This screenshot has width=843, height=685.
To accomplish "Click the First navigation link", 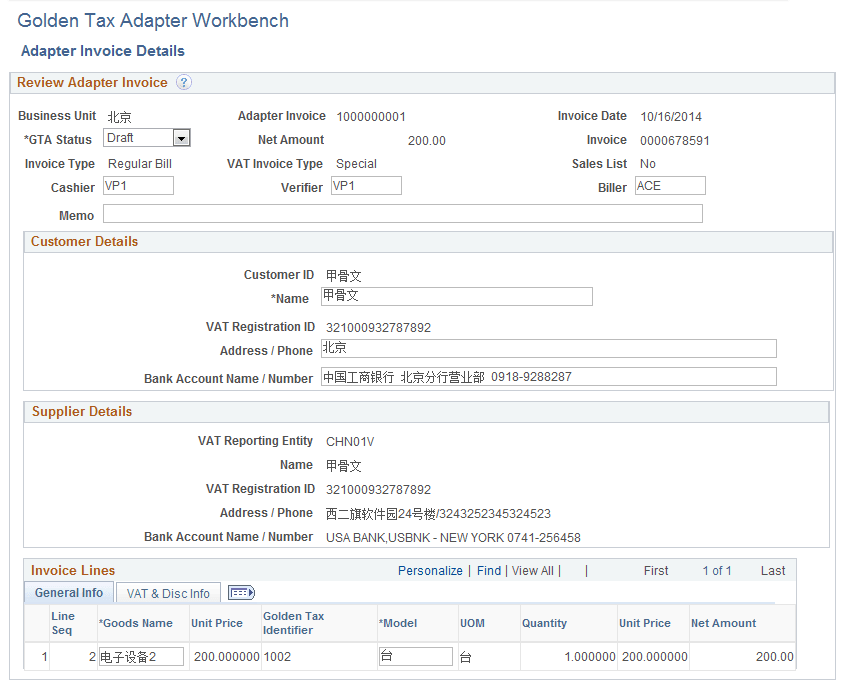I will pos(656,570).
